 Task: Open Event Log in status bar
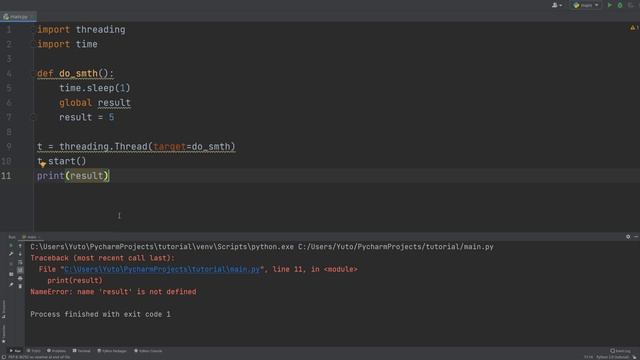coord(620,351)
